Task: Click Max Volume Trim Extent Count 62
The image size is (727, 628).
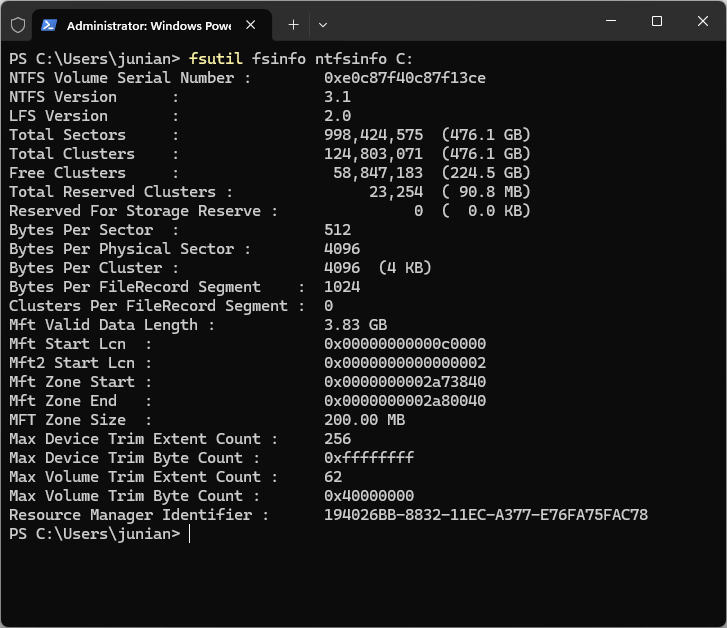Action: click(x=333, y=477)
